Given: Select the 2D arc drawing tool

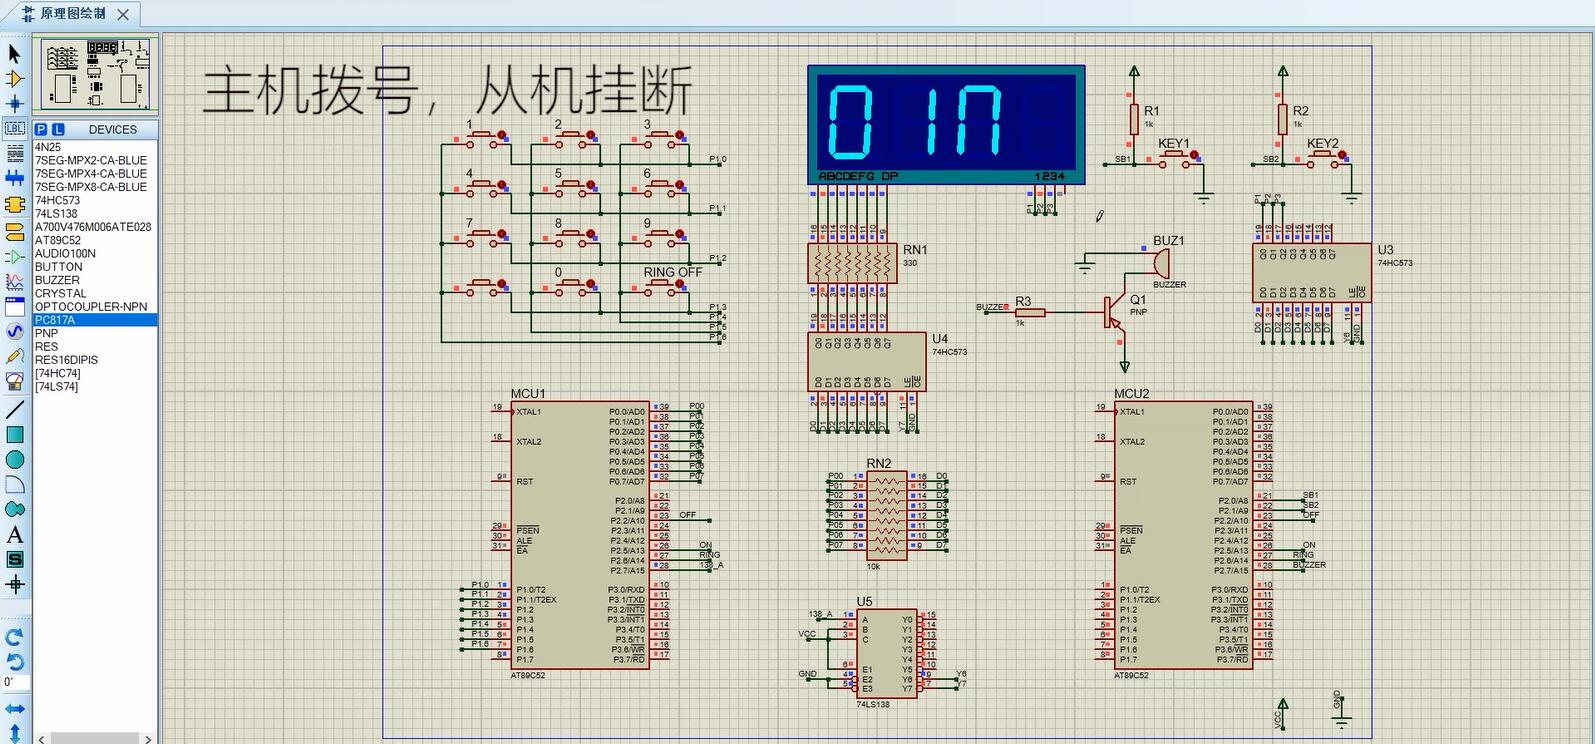Looking at the screenshot, I should tap(14, 485).
